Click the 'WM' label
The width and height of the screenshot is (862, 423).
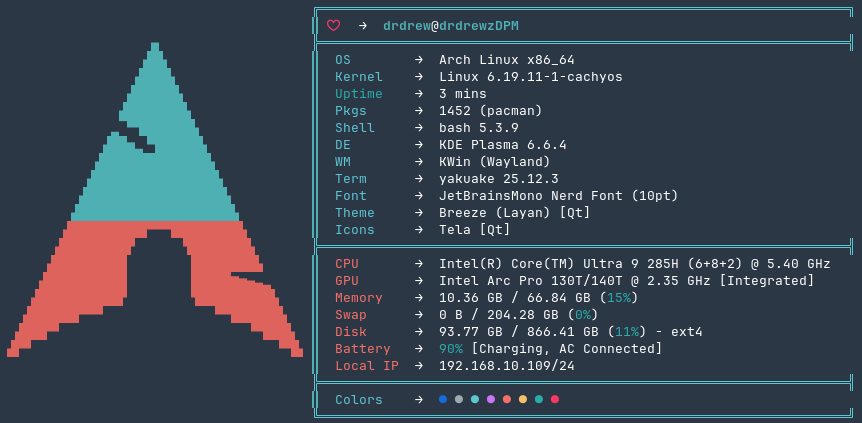point(343,162)
